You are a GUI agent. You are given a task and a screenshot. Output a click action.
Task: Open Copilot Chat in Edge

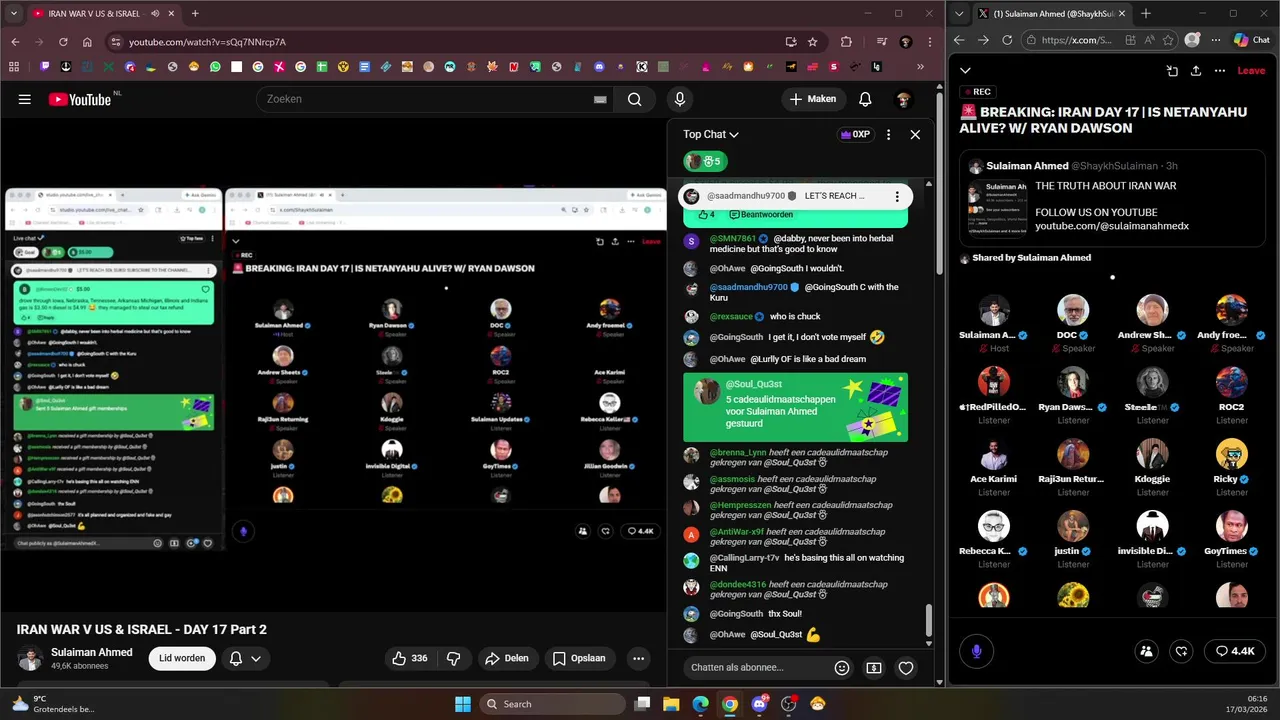(1252, 40)
